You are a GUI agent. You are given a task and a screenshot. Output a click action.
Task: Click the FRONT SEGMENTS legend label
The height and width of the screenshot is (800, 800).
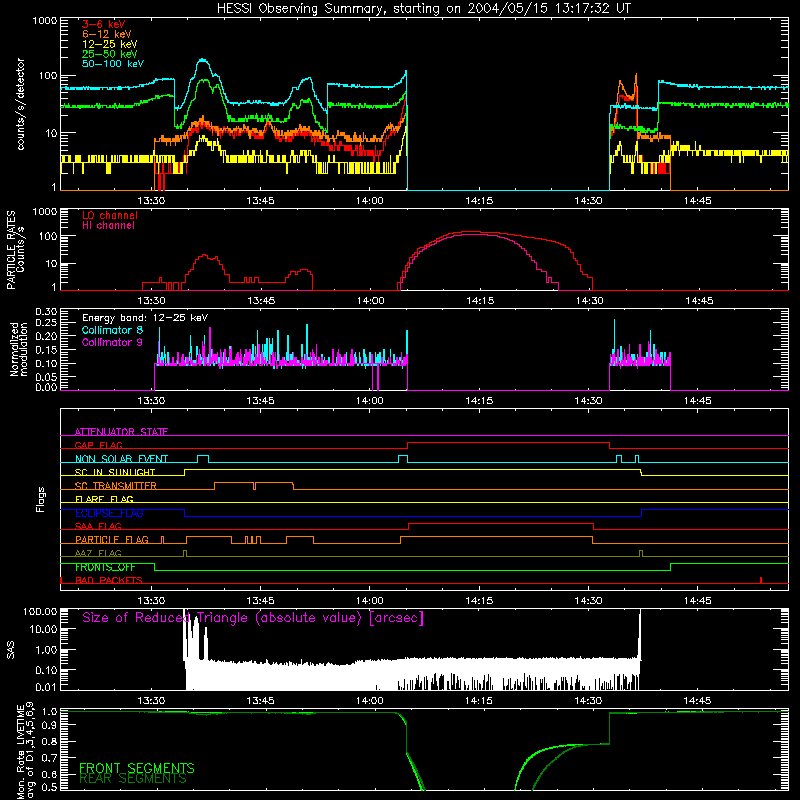137,768
